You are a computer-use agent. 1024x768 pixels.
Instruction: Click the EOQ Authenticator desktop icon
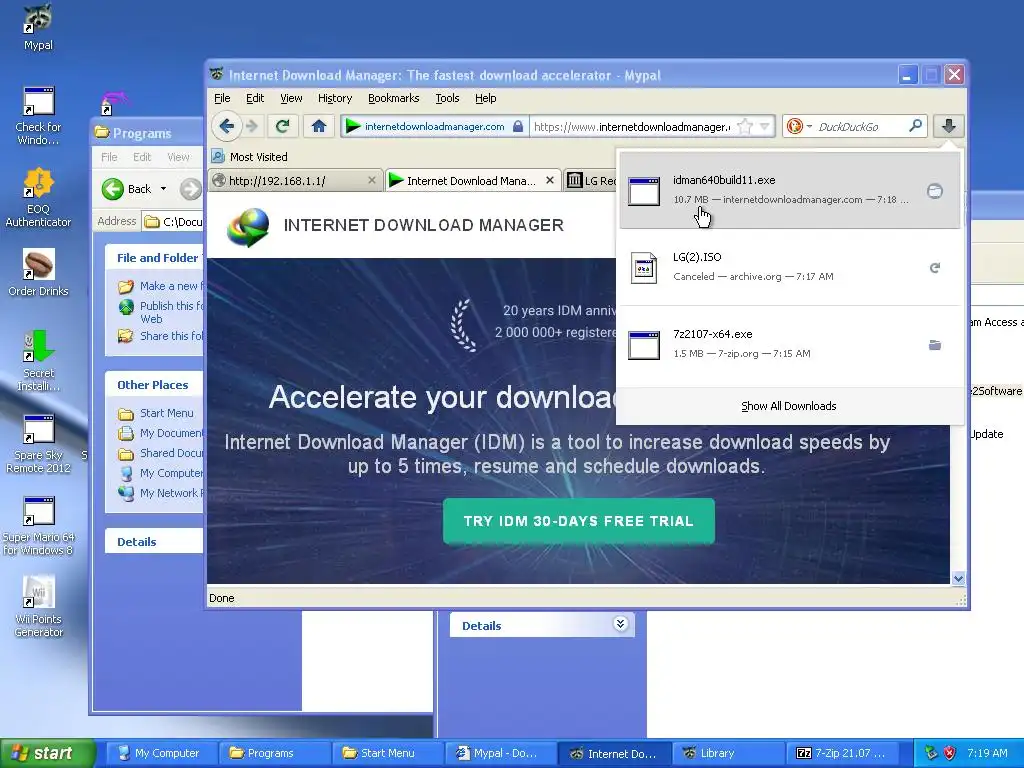click(38, 197)
